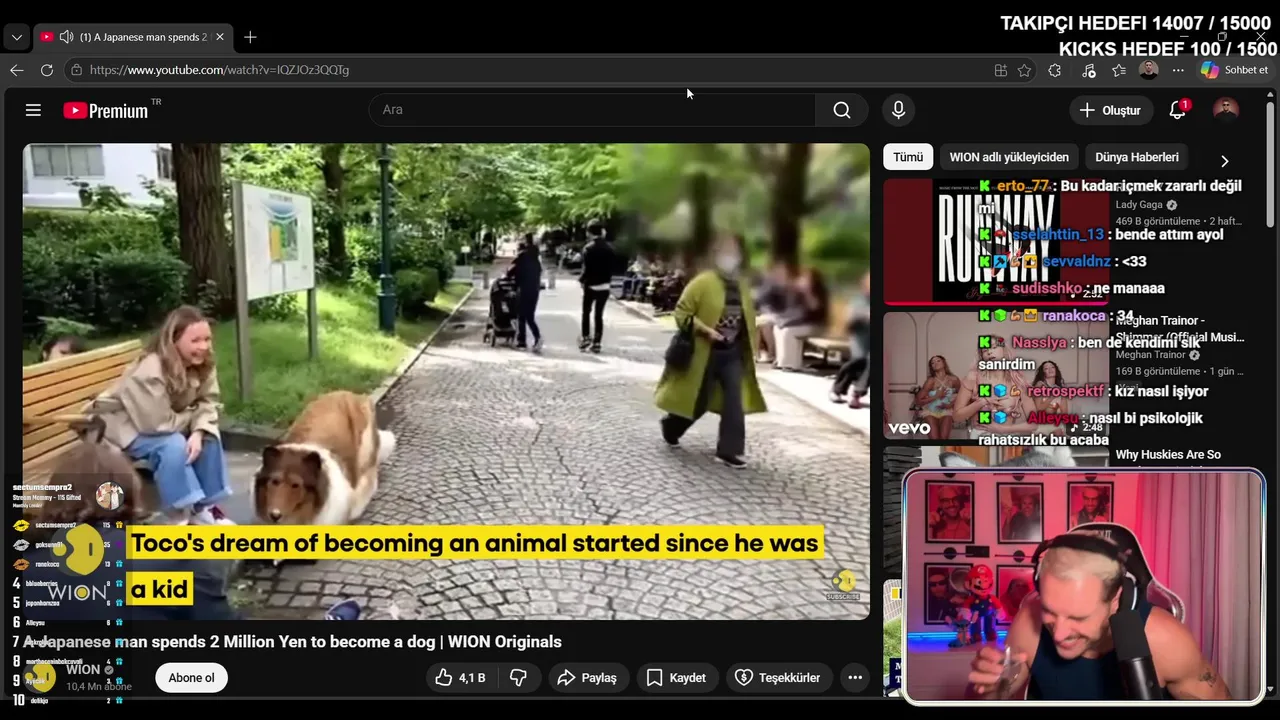The height and width of the screenshot is (720, 1280).
Task: Click the search magnifier button
Action: click(842, 110)
